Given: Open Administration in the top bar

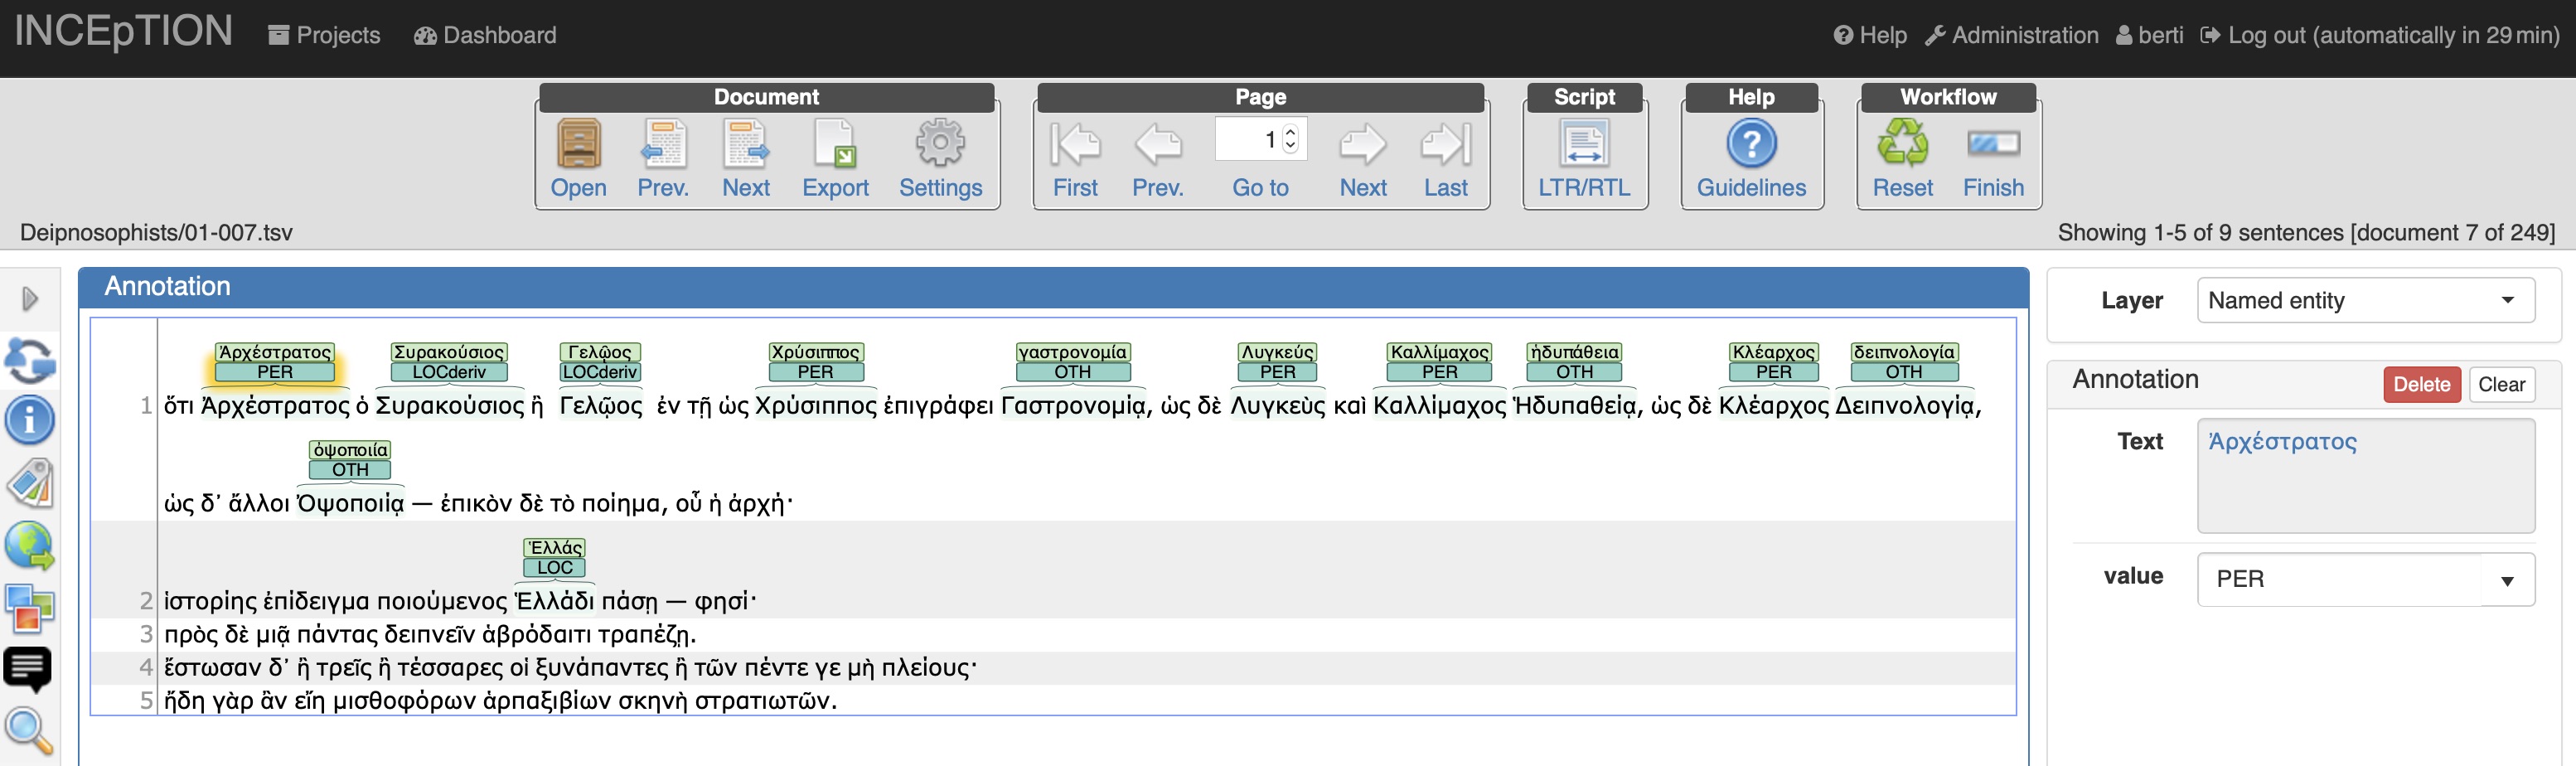Looking at the screenshot, I should tap(2012, 35).
